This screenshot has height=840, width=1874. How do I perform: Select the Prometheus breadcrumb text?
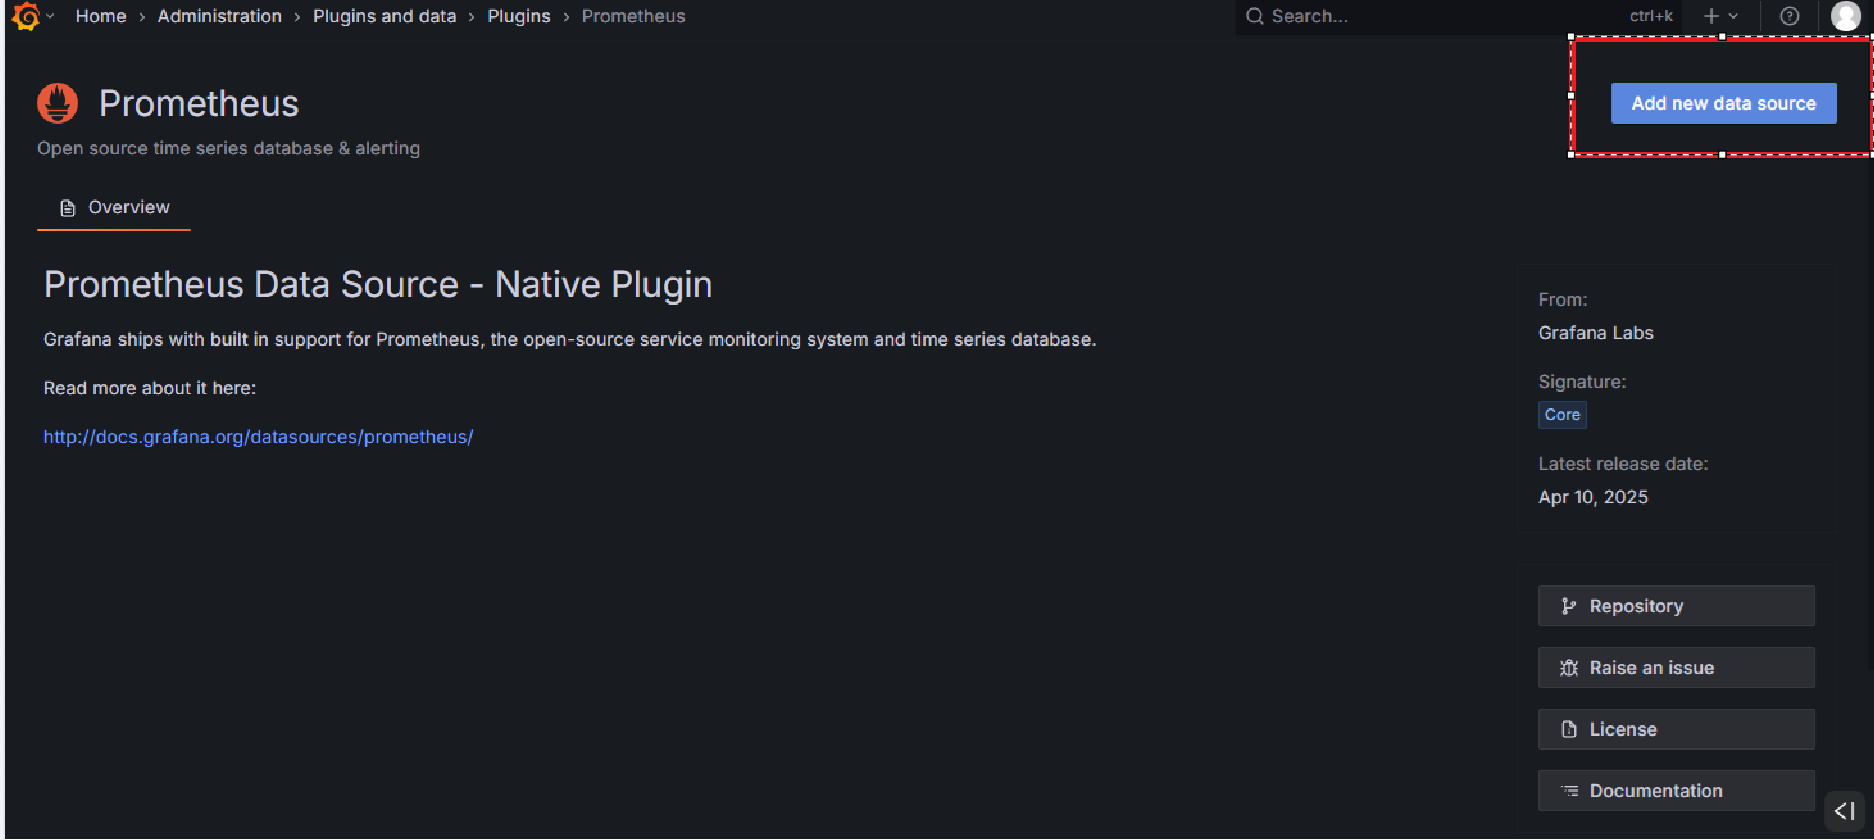634,16
